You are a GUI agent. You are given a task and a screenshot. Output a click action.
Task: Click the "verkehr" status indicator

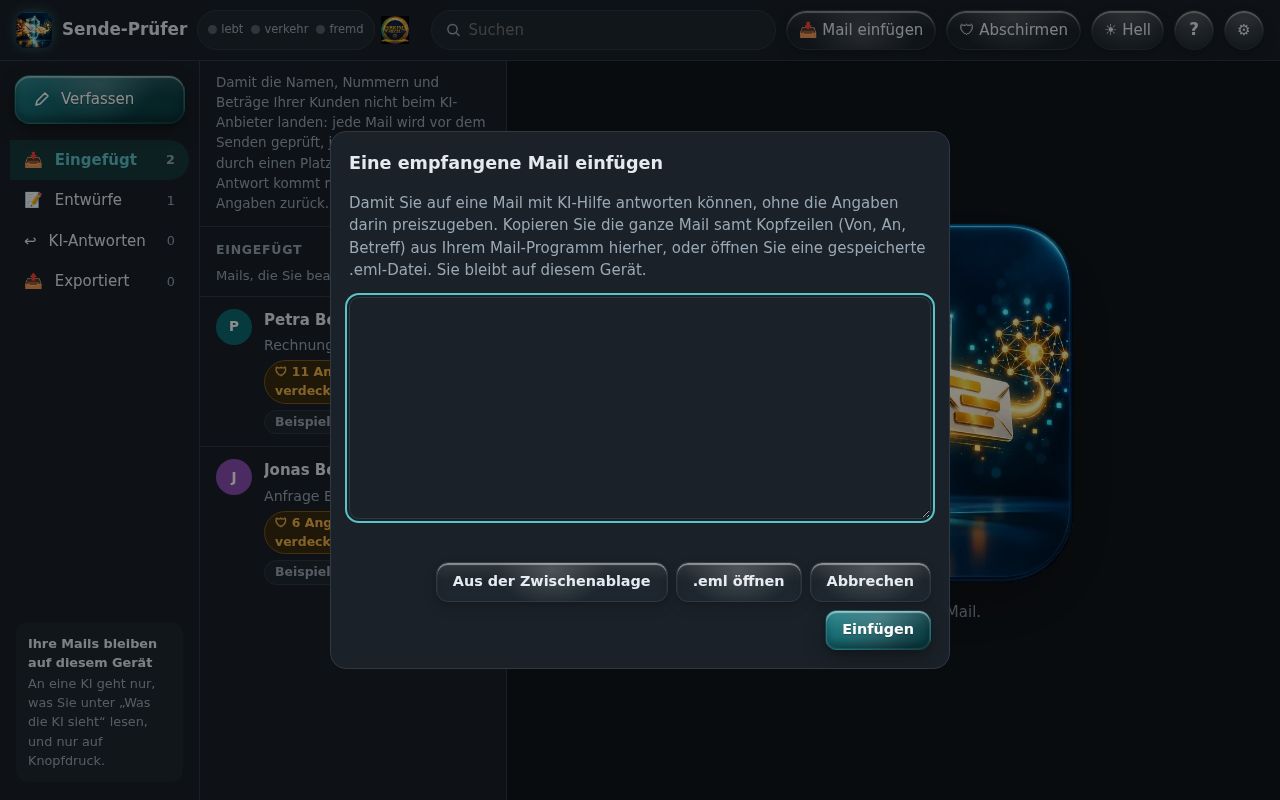pos(279,30)
